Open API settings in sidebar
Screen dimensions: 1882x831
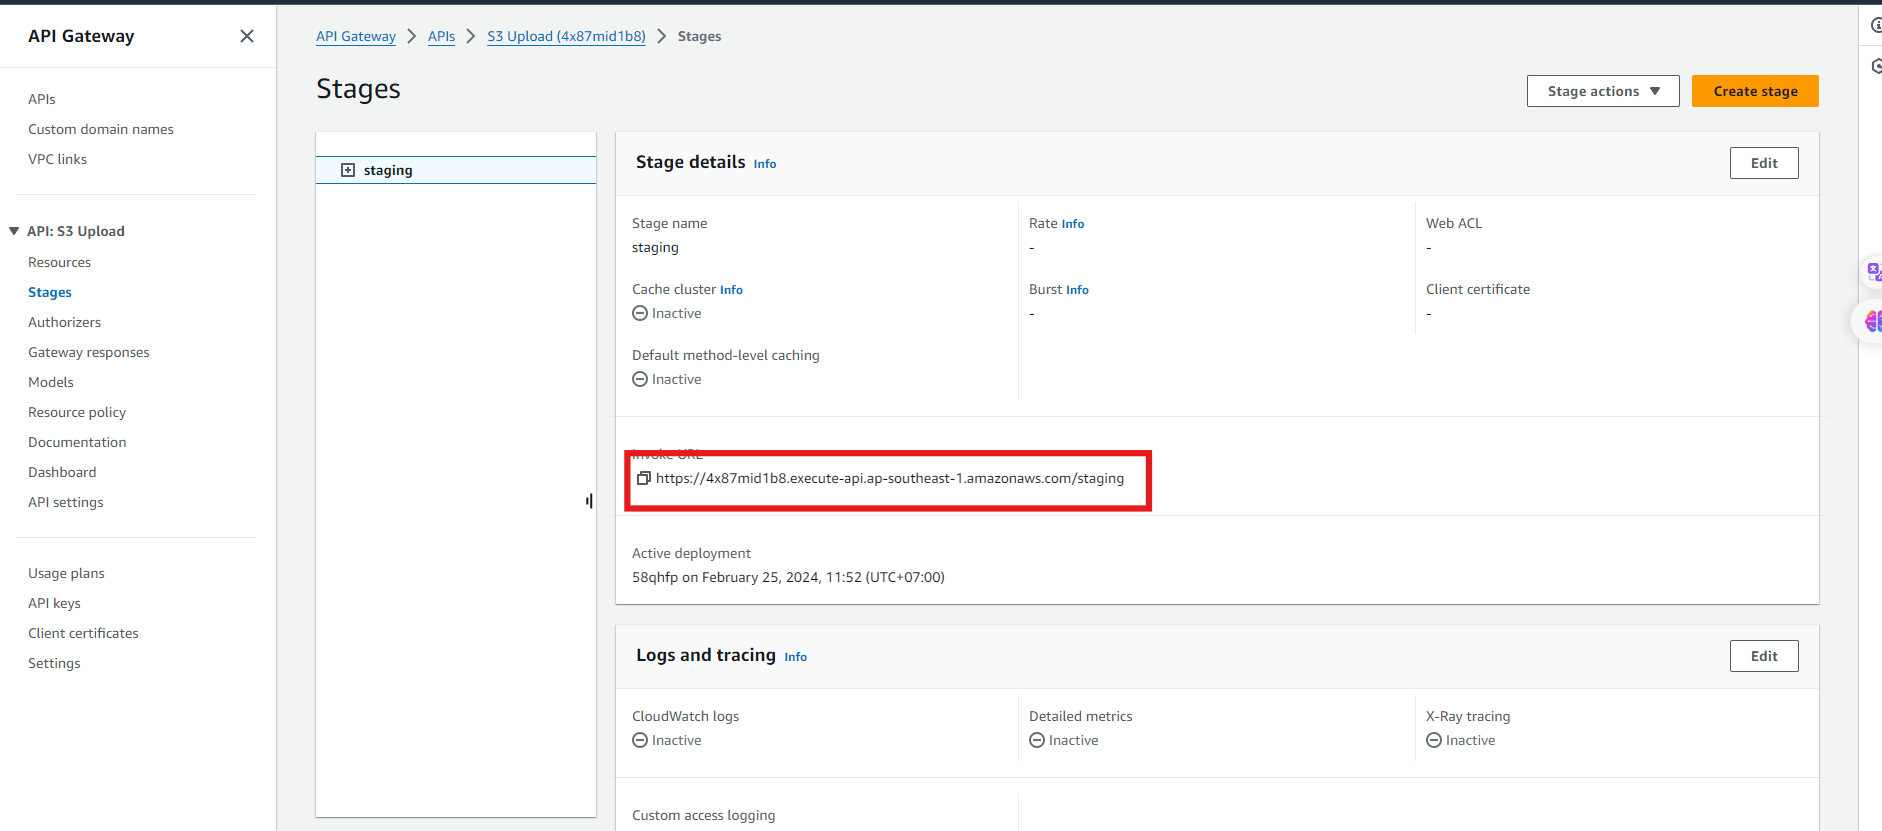click(x=66, y=502)
